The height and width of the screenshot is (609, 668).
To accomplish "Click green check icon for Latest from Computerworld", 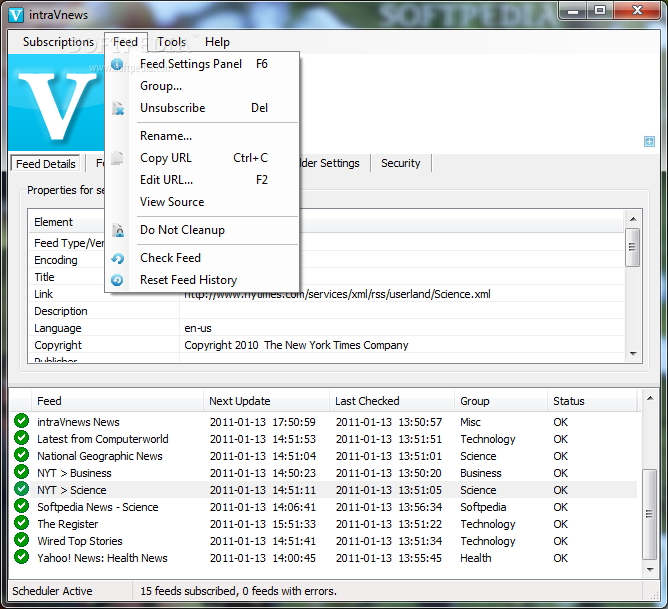I will pyautogui.click(x=21, y=438).
